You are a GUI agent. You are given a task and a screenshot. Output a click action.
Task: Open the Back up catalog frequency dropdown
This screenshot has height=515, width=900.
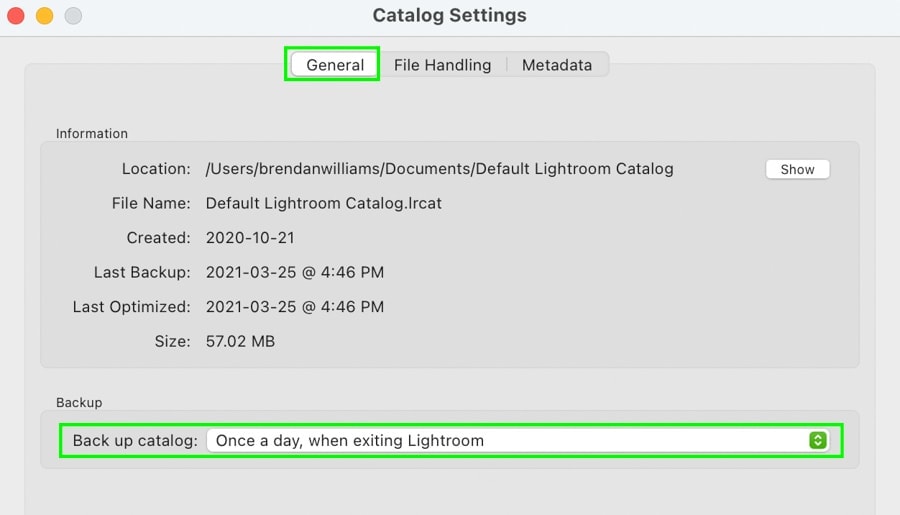pos(518,440)
